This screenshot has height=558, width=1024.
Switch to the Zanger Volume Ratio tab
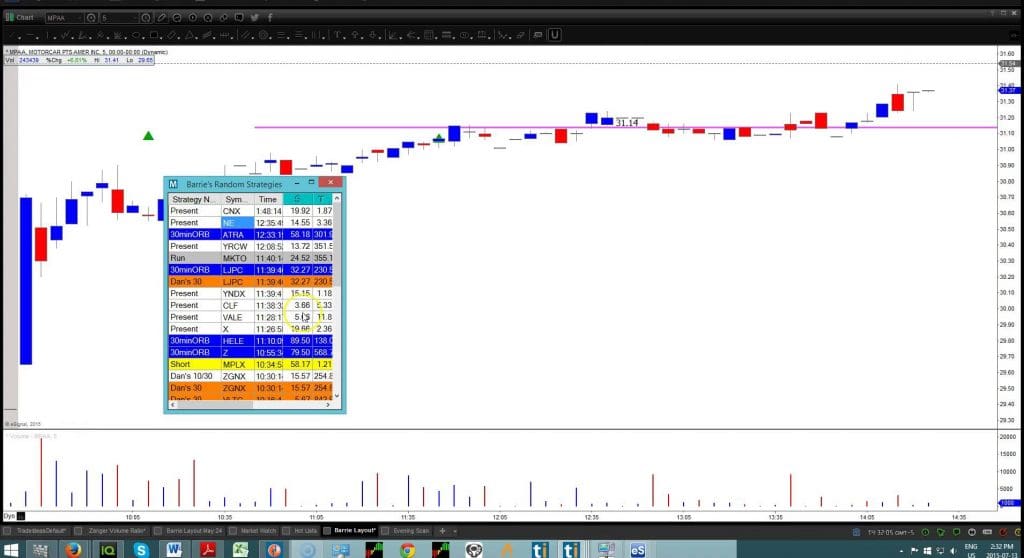pyautogui.click(x=117, y=531)
